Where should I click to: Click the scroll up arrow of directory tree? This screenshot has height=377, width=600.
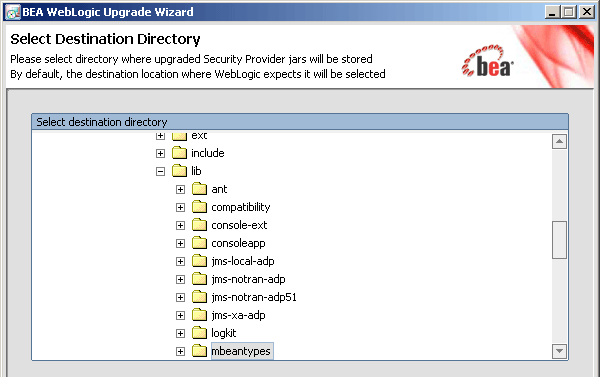[x=559, y=142]
